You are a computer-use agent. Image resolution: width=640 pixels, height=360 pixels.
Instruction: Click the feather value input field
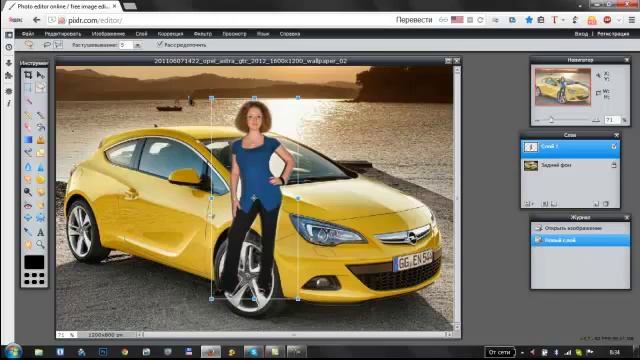tap(126, 45)
